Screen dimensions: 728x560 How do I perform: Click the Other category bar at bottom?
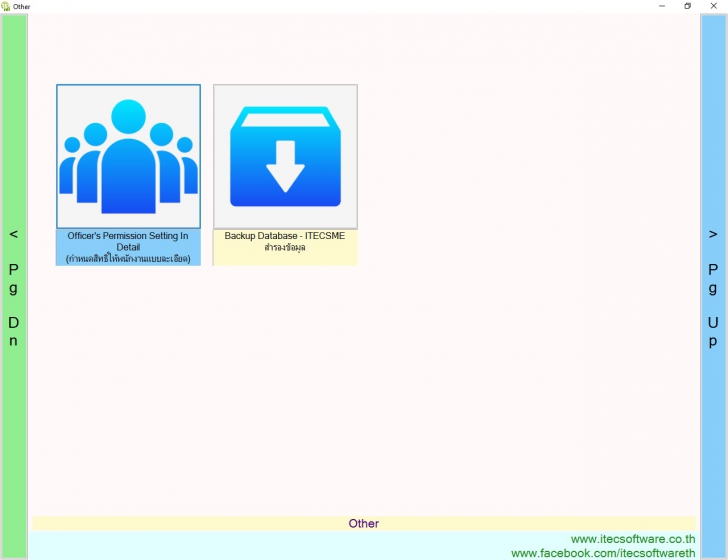364,523
